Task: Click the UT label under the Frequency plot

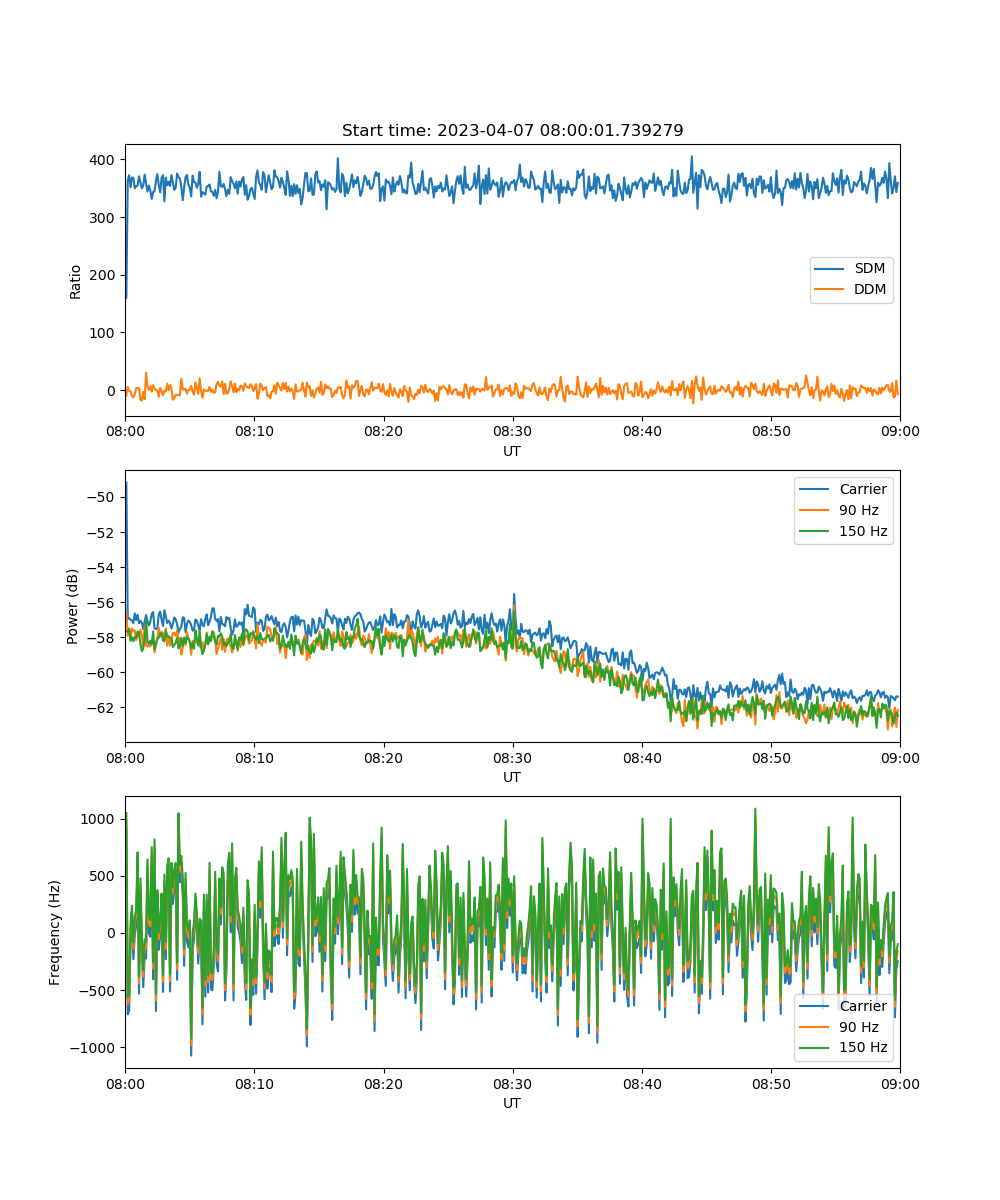Action: (512, 1103)
